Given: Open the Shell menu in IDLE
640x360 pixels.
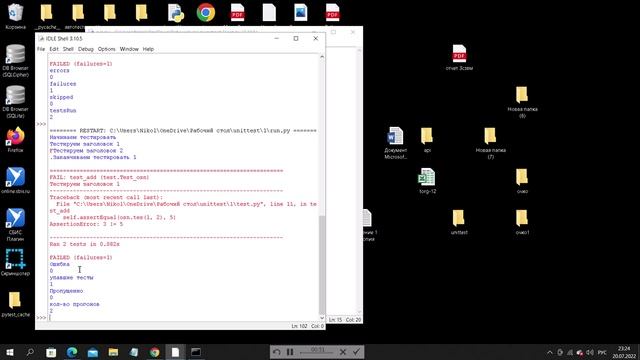Looking at the screenshot, I should coord(68,49).
